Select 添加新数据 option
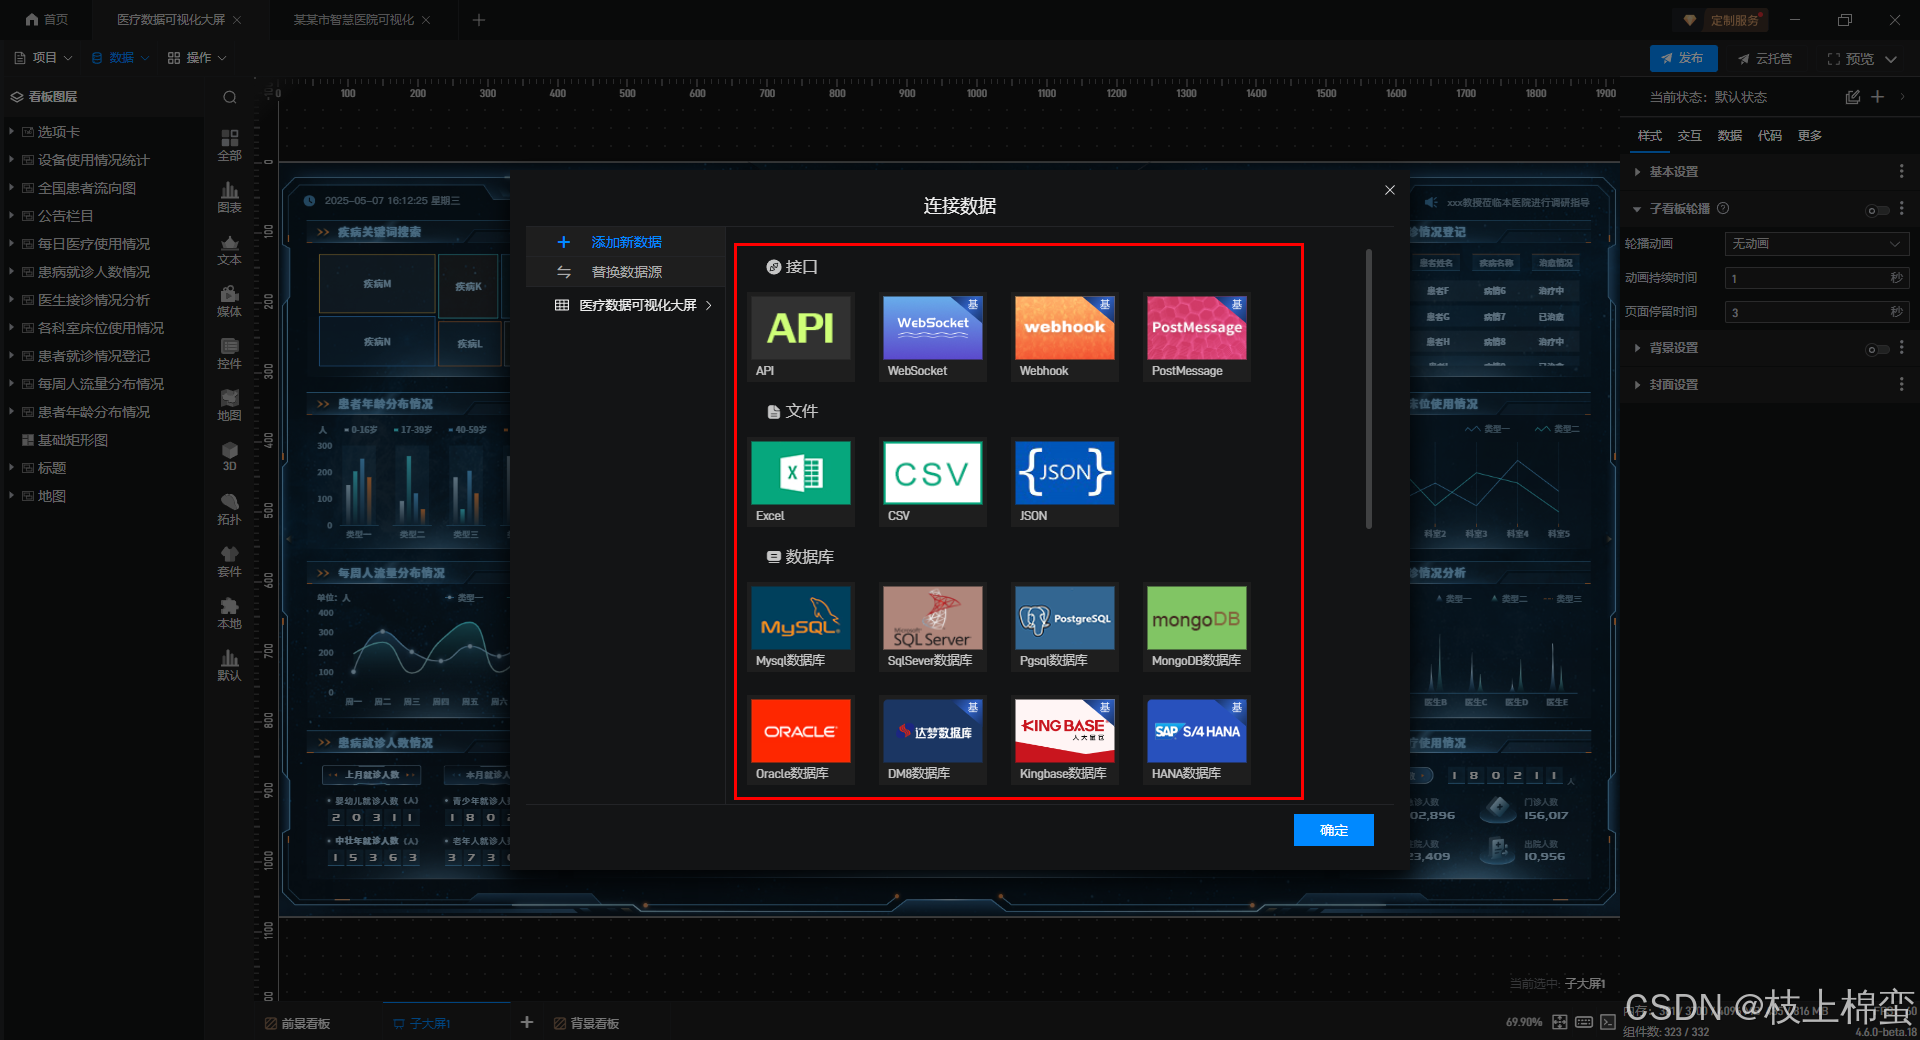This screenshot has width=1920, height=1040. (626, 242)
